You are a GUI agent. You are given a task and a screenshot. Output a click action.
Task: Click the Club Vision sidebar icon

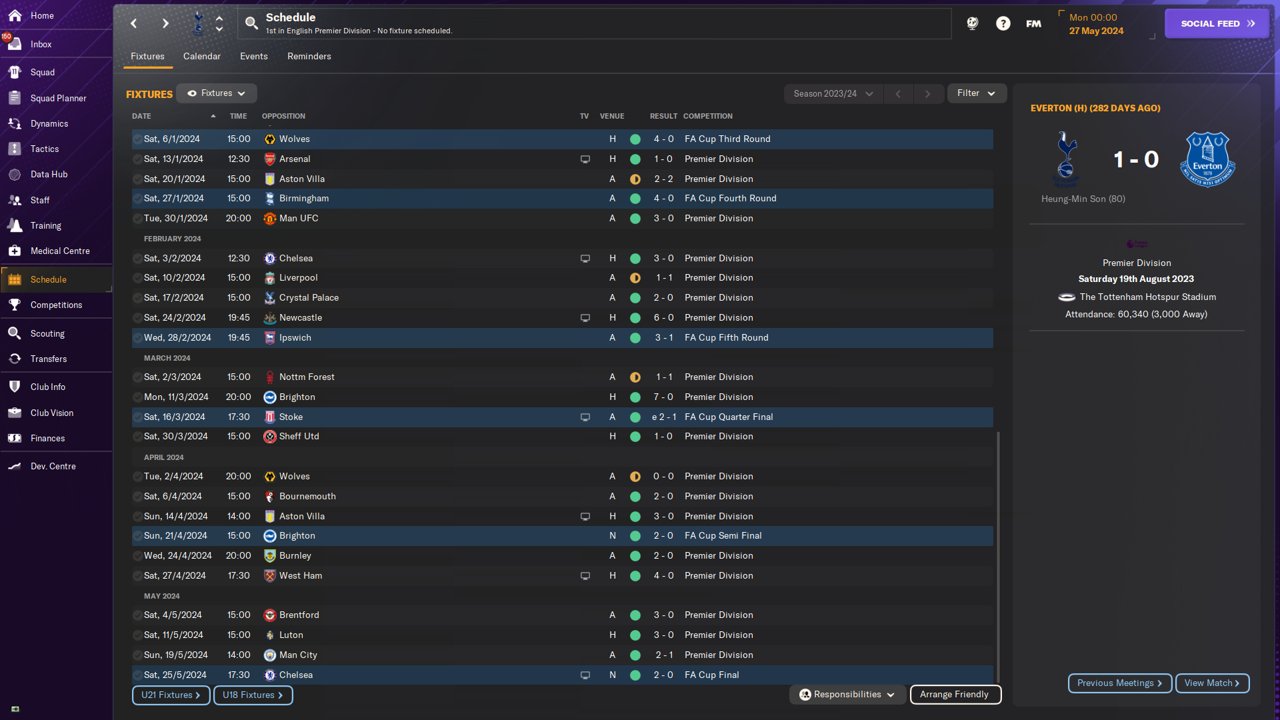click(14, 413)
